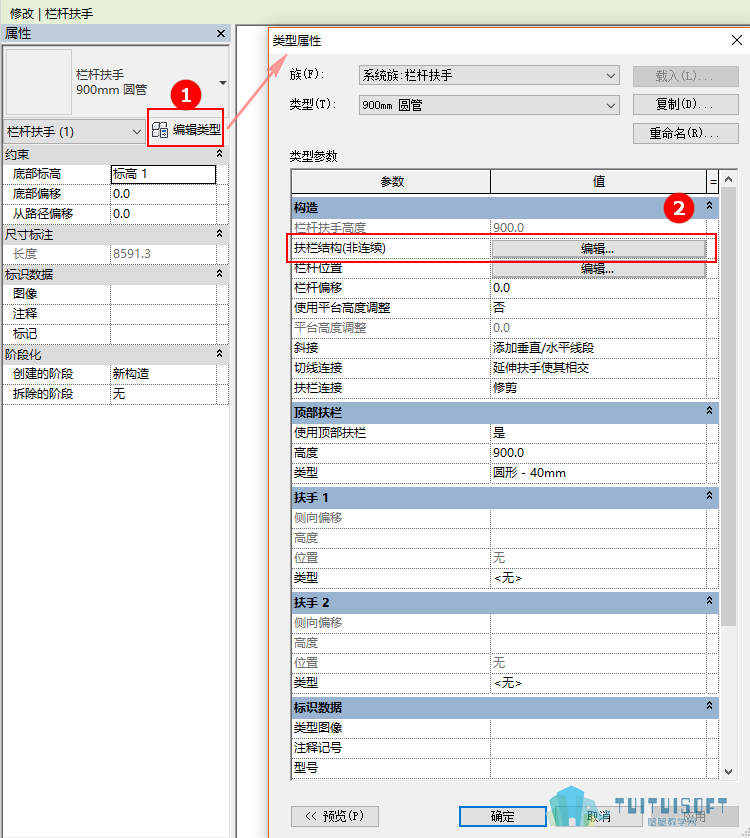The image size is (750, 838).
Task: Click the 型号 value cell
Action: [x=598, y=768]
